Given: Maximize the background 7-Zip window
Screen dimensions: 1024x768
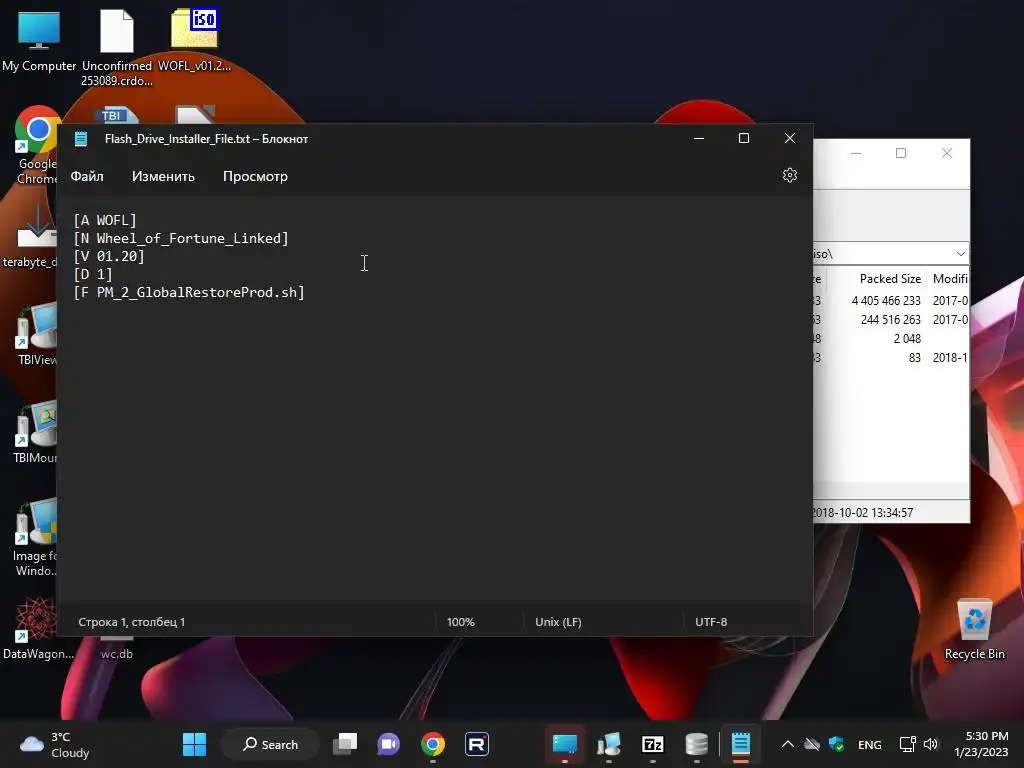Looking at the screenshot, I should [x=901, y=153].
